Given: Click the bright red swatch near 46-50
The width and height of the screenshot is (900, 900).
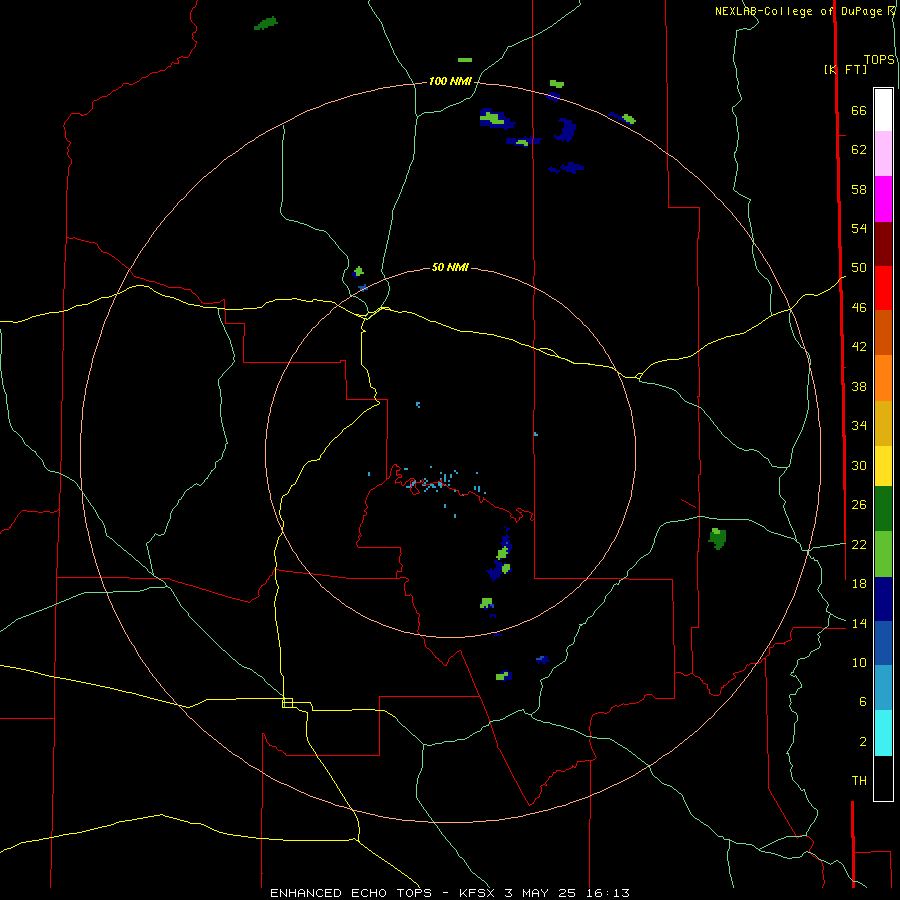Looking at the screenshot, I should (883, 288).
